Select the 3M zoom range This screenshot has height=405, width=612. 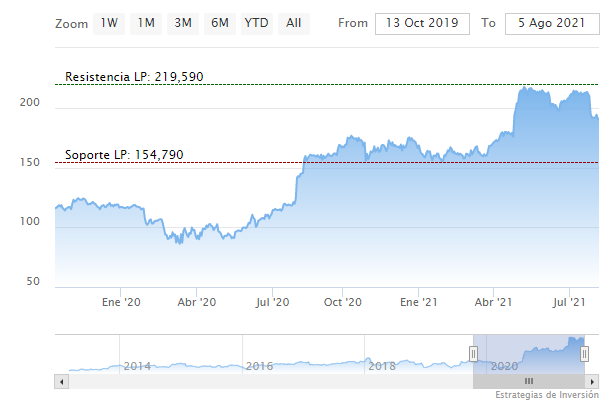click(182, 23)
